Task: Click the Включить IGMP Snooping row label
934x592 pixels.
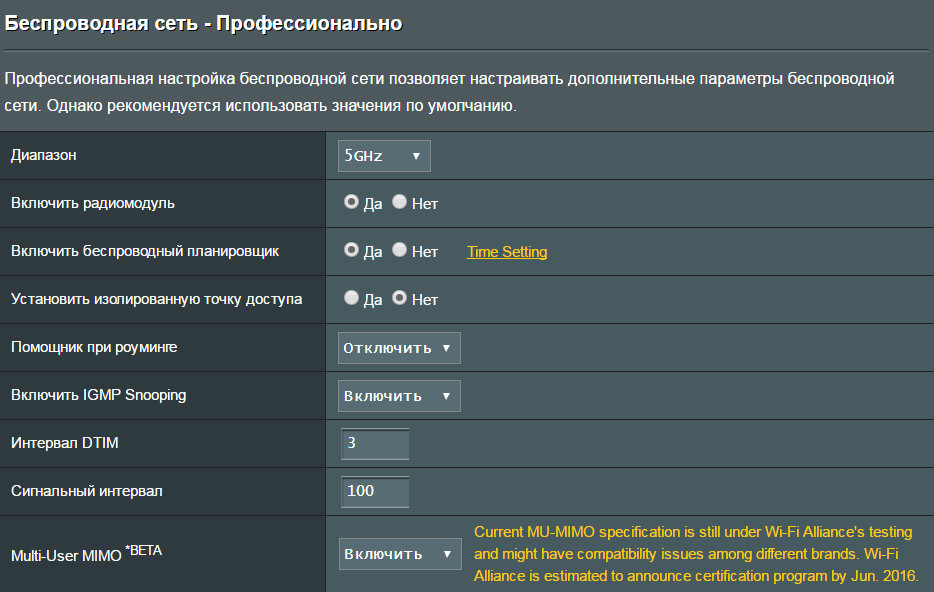Action: click(98, 395)
